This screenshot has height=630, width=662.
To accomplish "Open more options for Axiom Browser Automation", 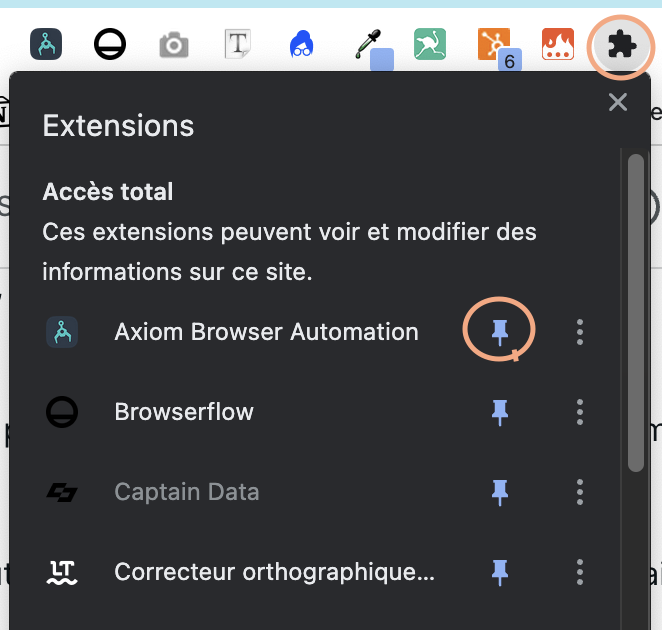I will (x=580, y=332).
